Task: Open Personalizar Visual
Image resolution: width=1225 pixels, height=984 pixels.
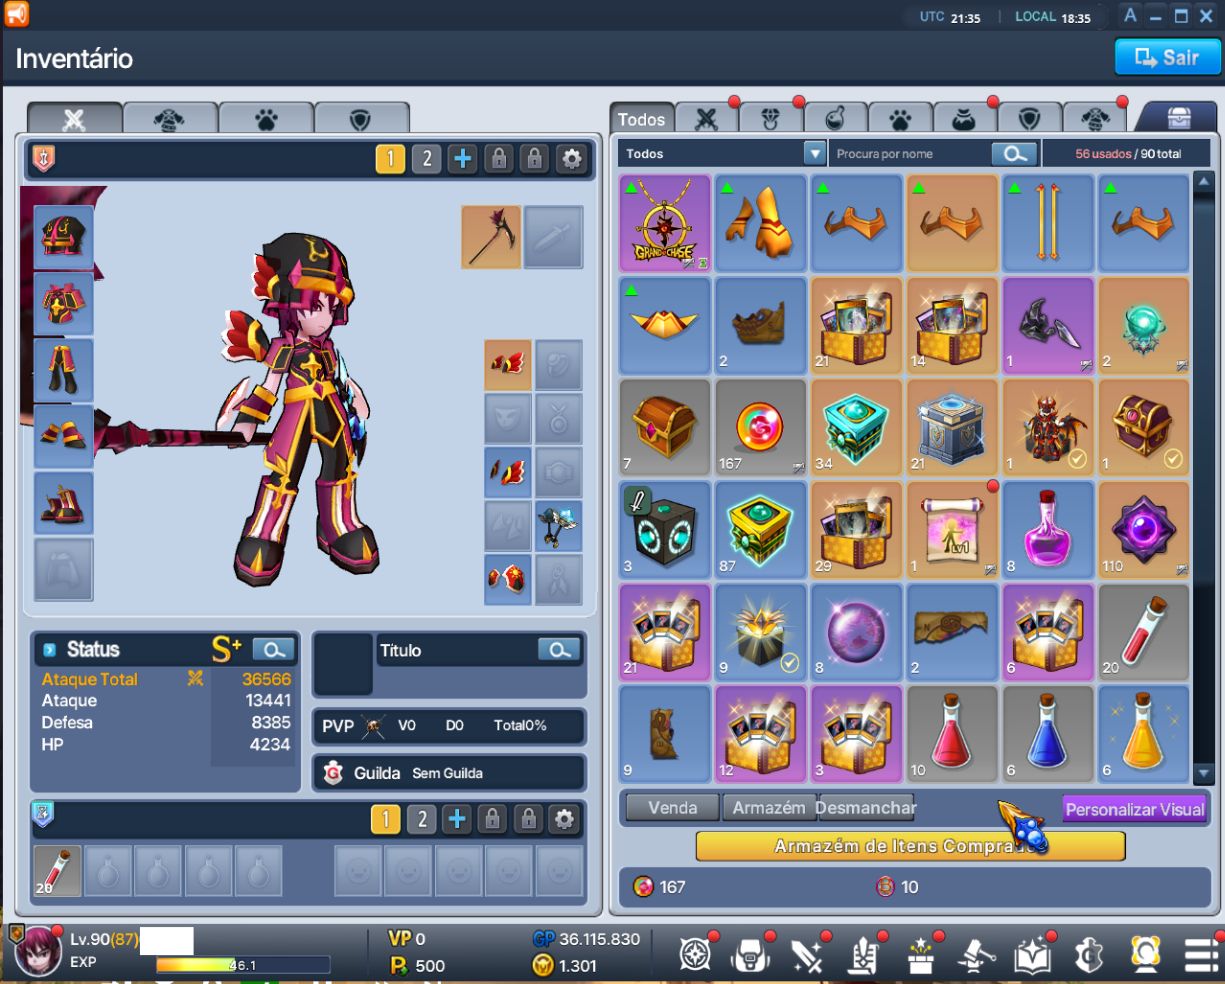Action: click(x=1135, y=809)
